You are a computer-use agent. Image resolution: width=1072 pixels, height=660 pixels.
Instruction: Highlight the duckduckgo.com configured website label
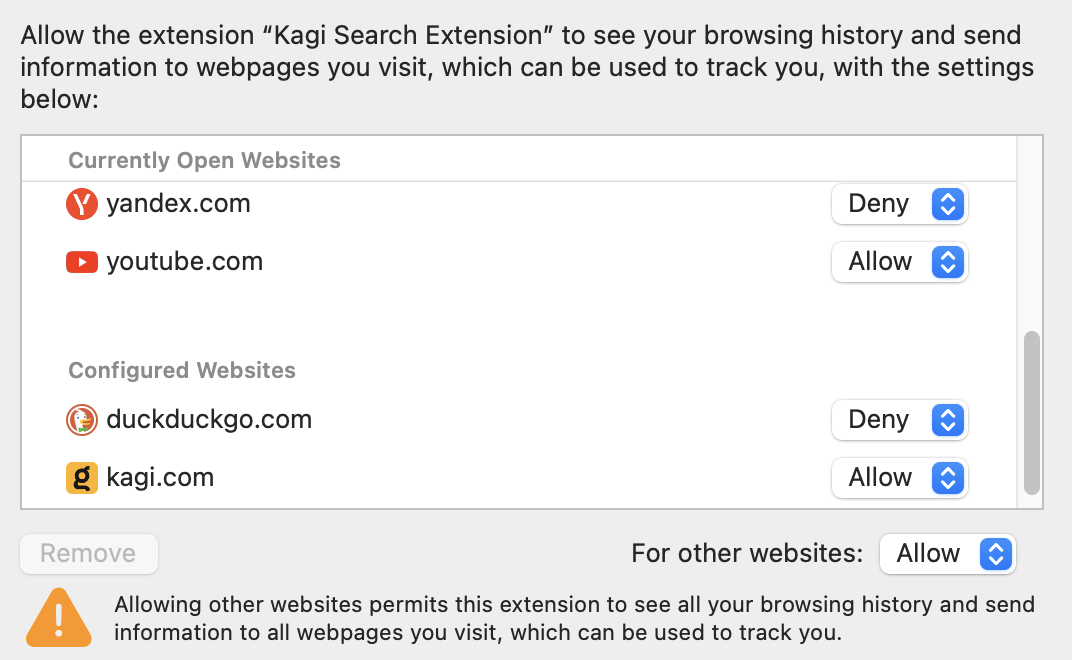[209, 420]
